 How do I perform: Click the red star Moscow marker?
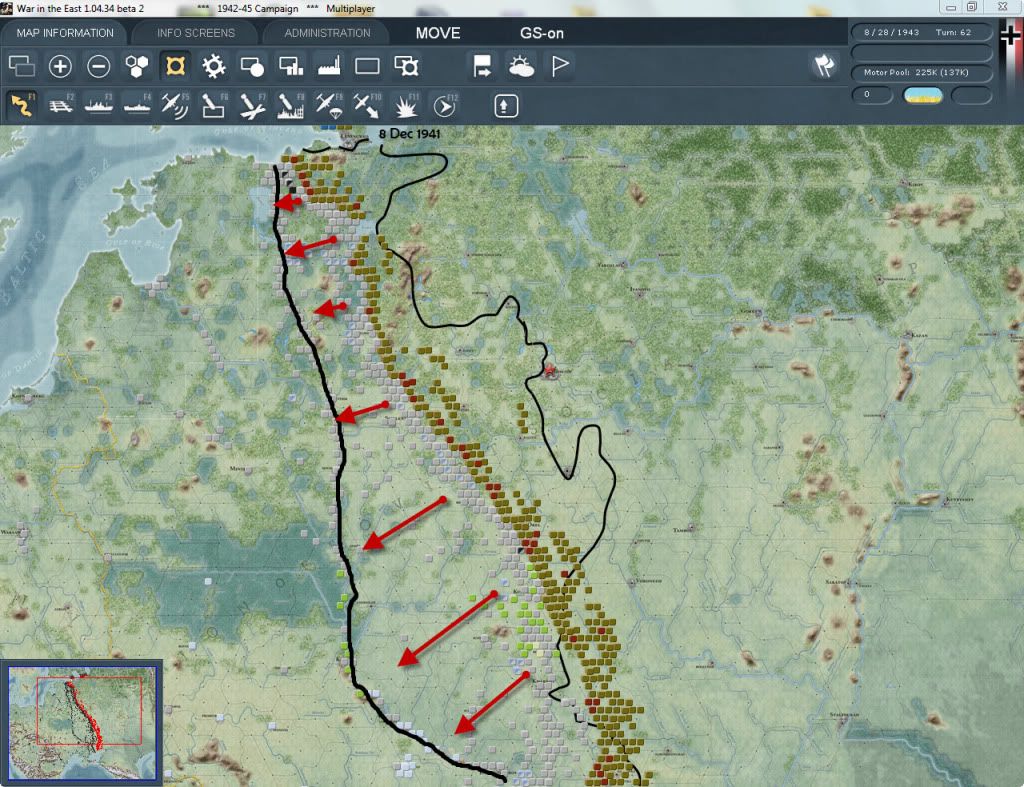click(550, 370)
